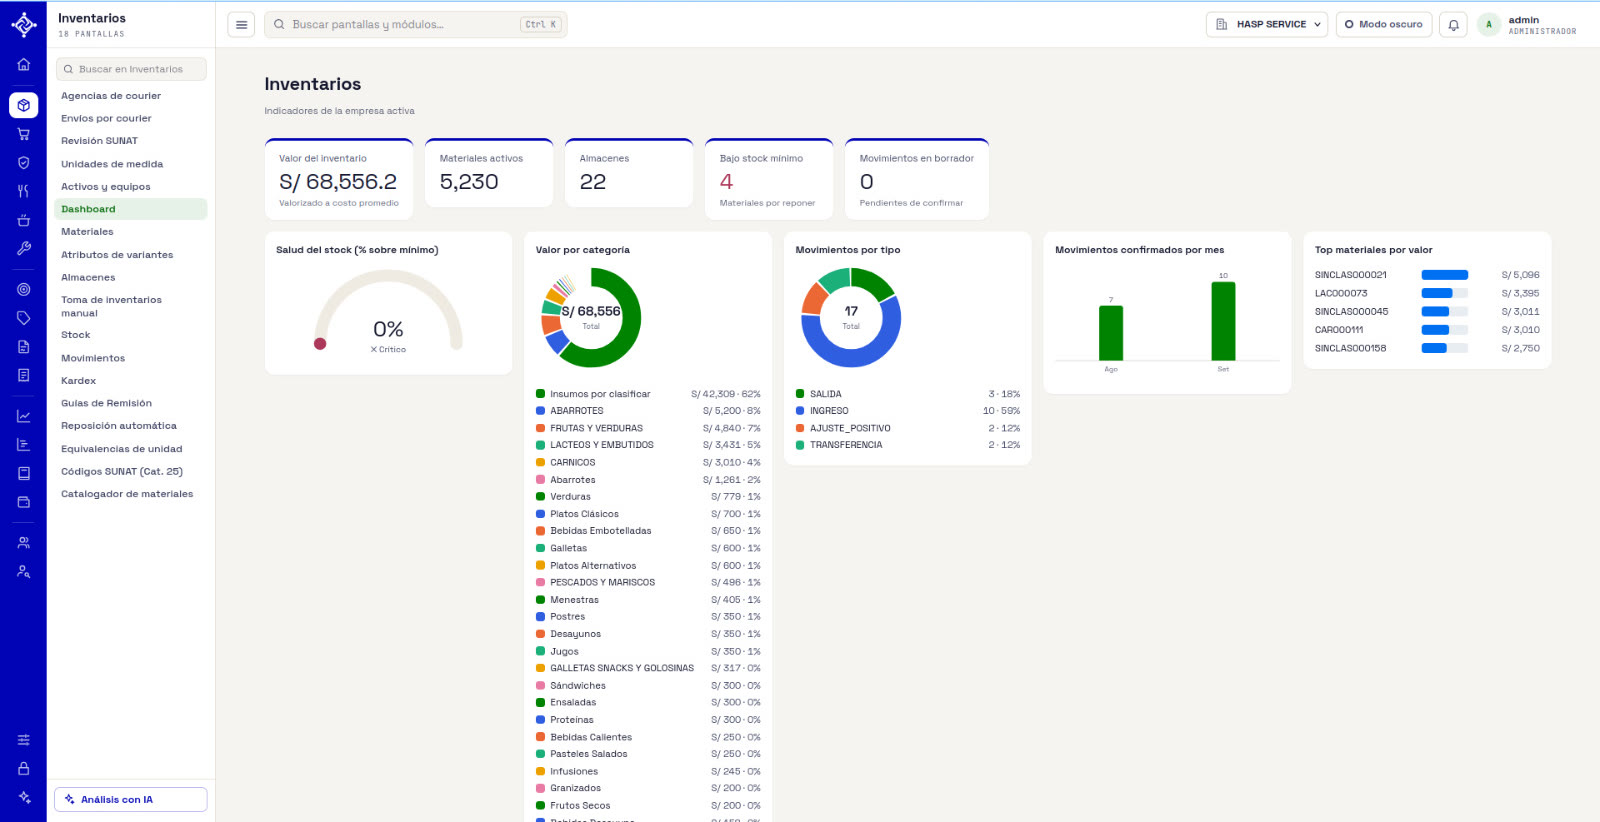This screenshot has height=822, width=1600.
Task: Select Movimientos in the sidebar
Action: click(x=131, y=358)
